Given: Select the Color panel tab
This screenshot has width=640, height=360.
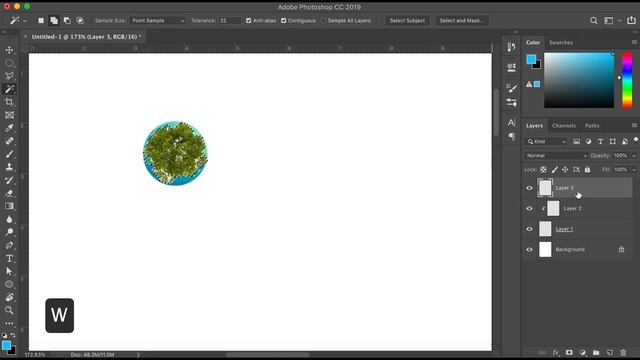Looking at the screenshot, I should pos(533,42).
